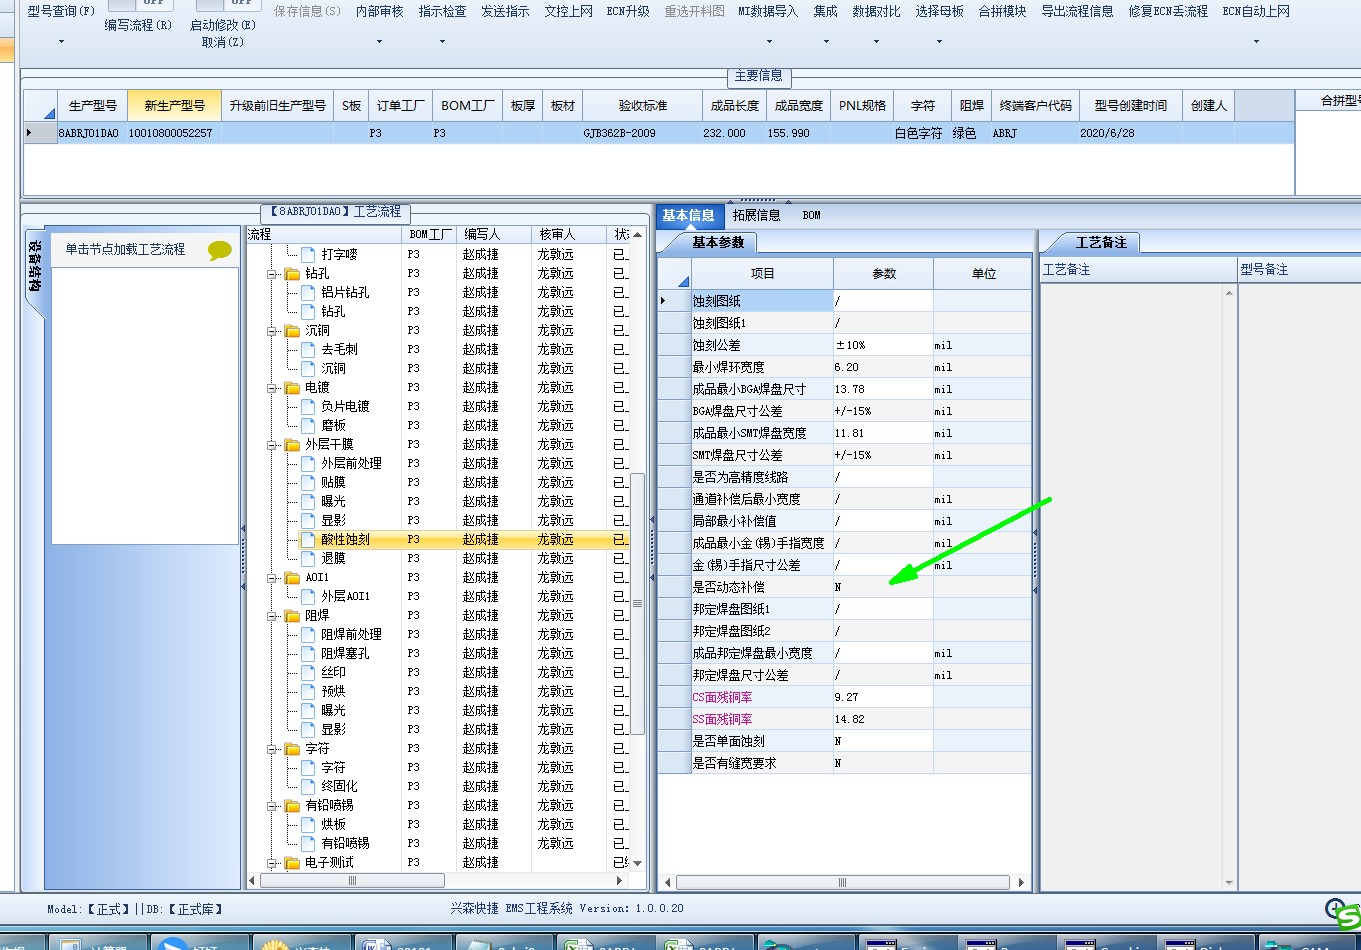This screenshot has height=950, width=1361.
Task: Click the 最小焊环宽度 value field 6.20
Action: 883,367
